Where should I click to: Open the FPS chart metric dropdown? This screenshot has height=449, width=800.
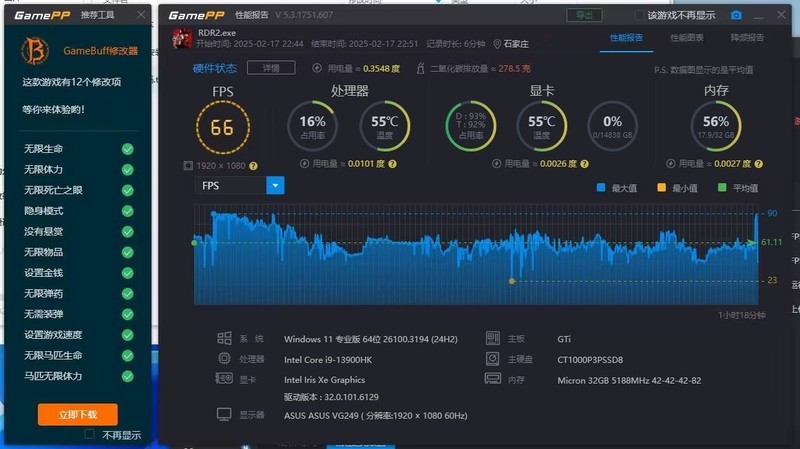[274, 185]
